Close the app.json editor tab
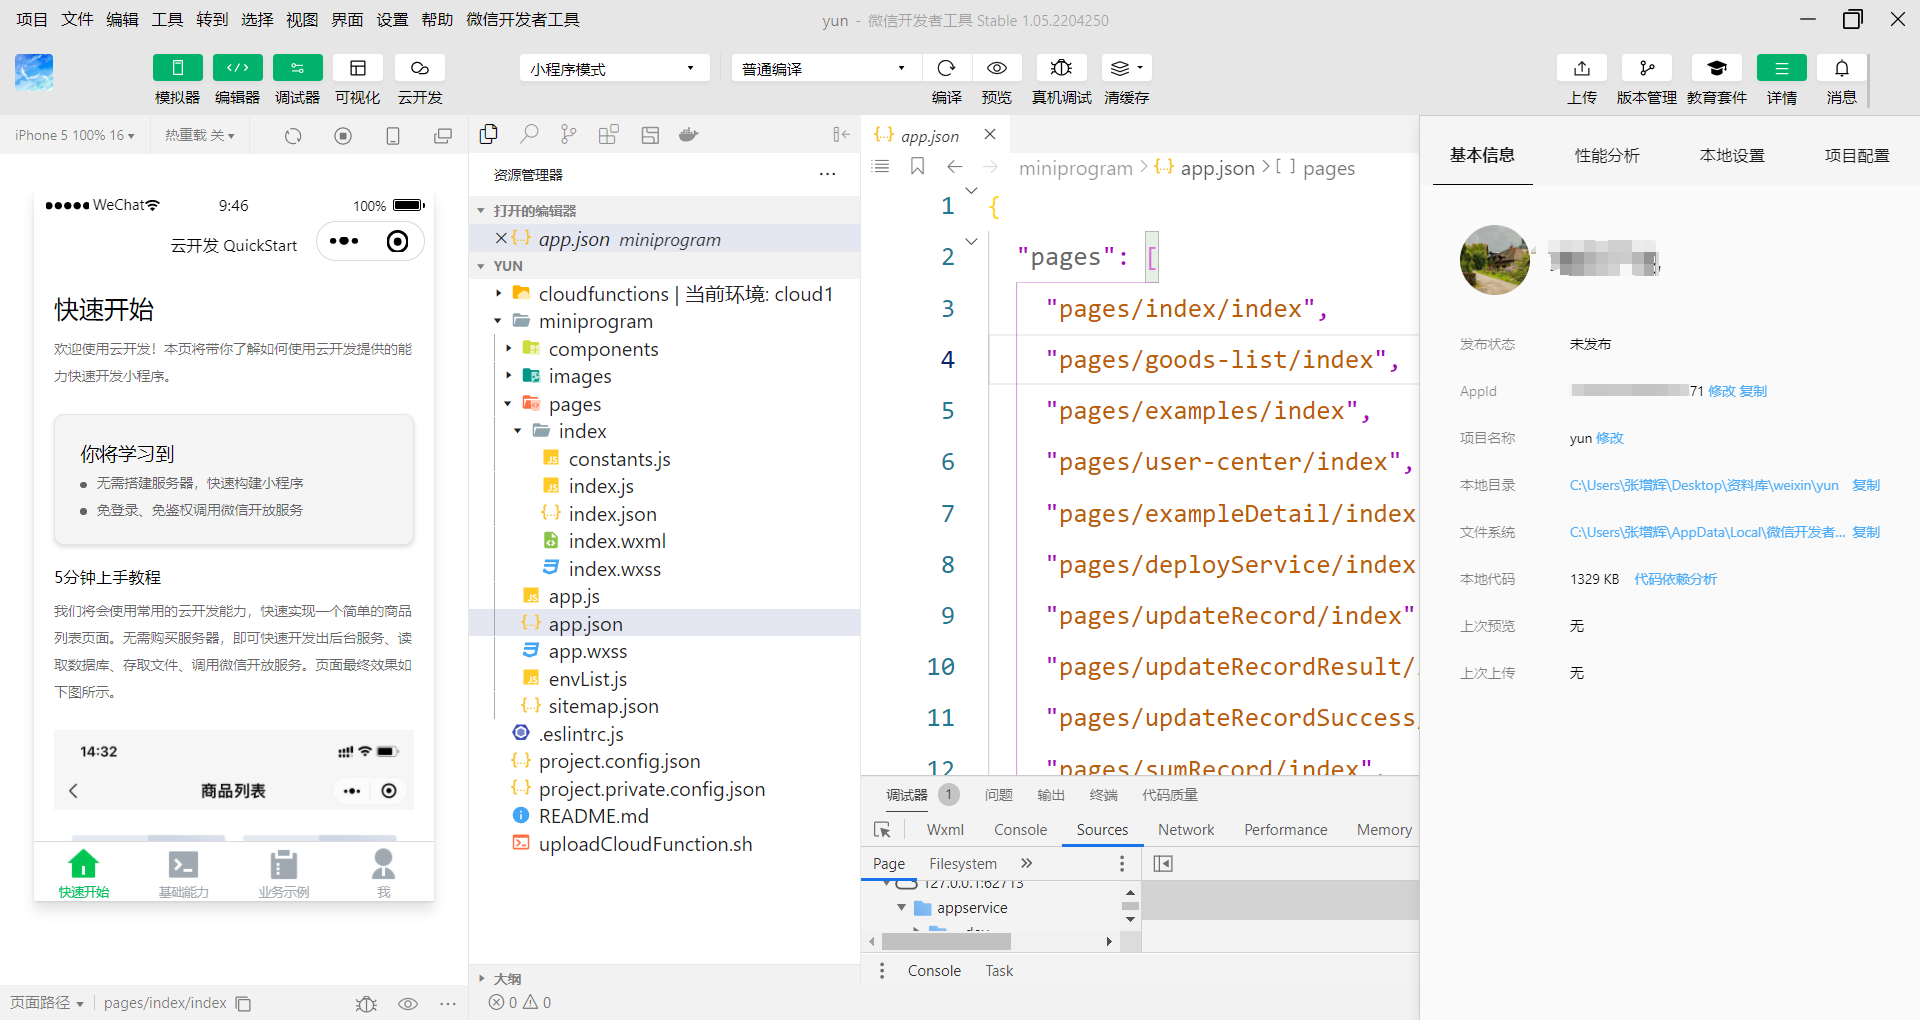The image size is (1920, 1020). tap(990, 134)
